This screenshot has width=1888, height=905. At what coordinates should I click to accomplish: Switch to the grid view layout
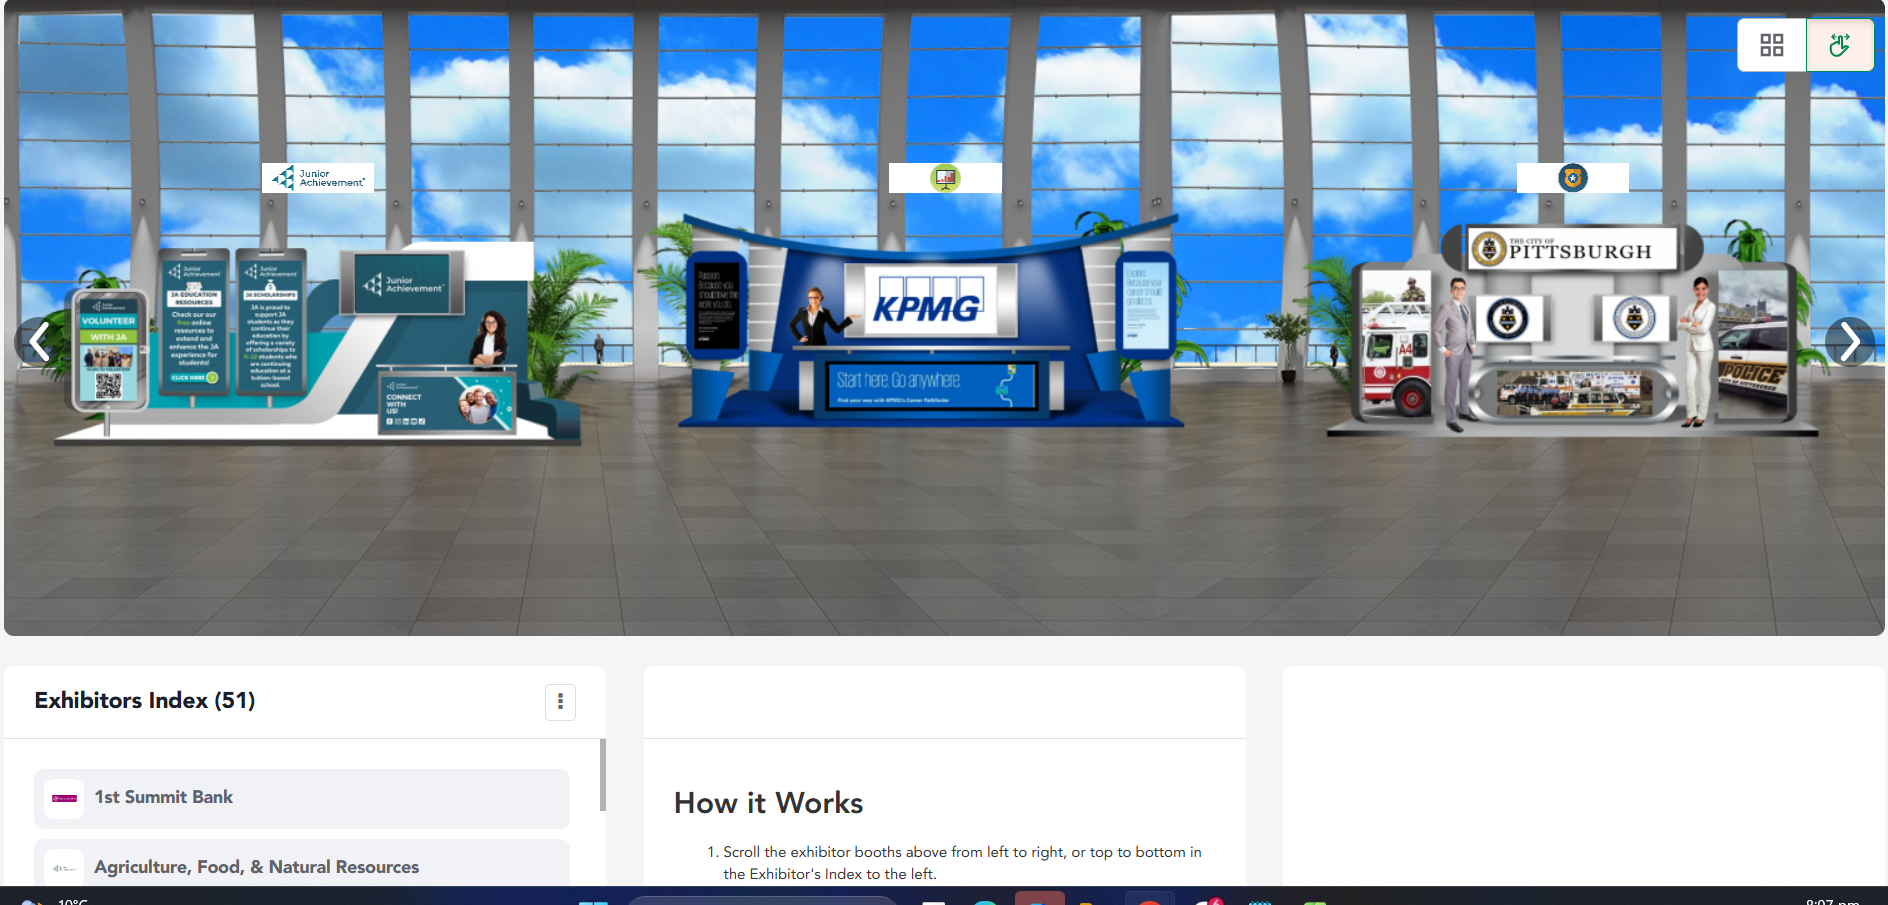[1771, 45]
